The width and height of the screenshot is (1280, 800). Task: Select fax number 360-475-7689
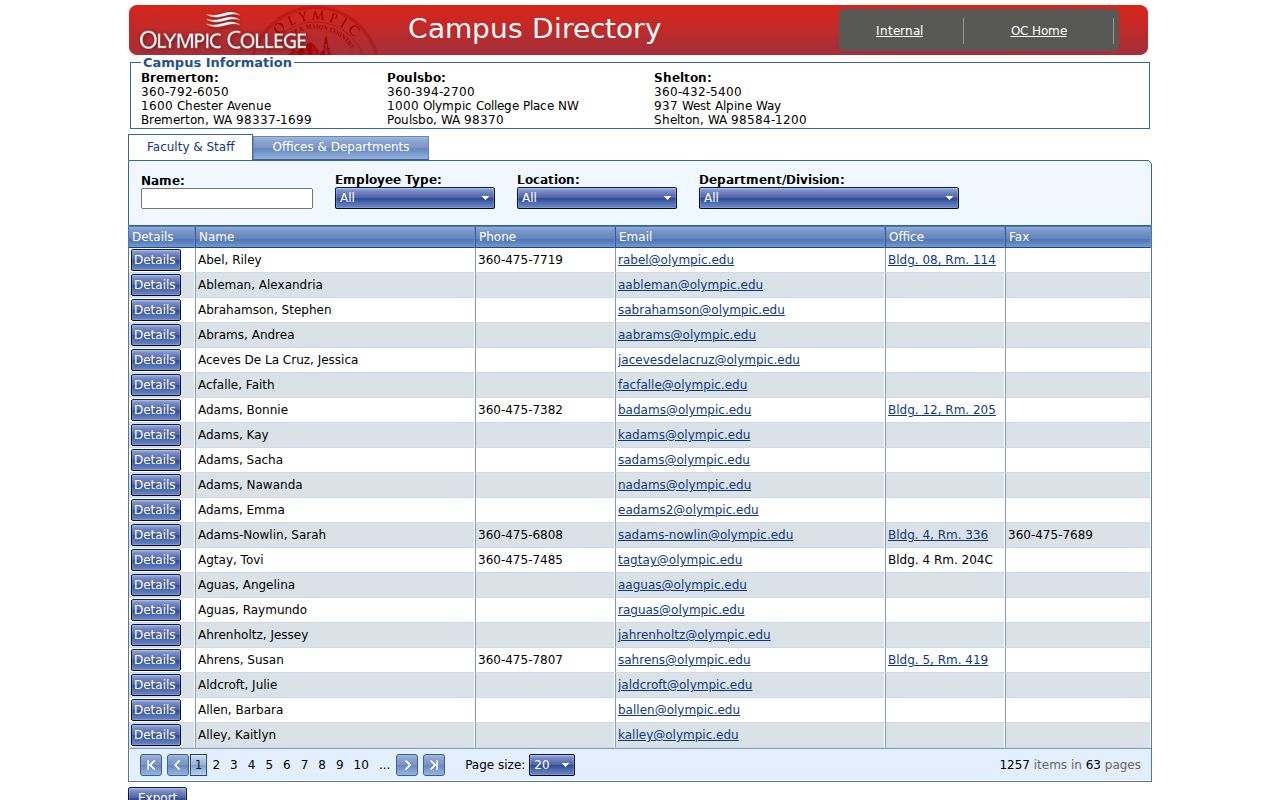pos(1050,535)
